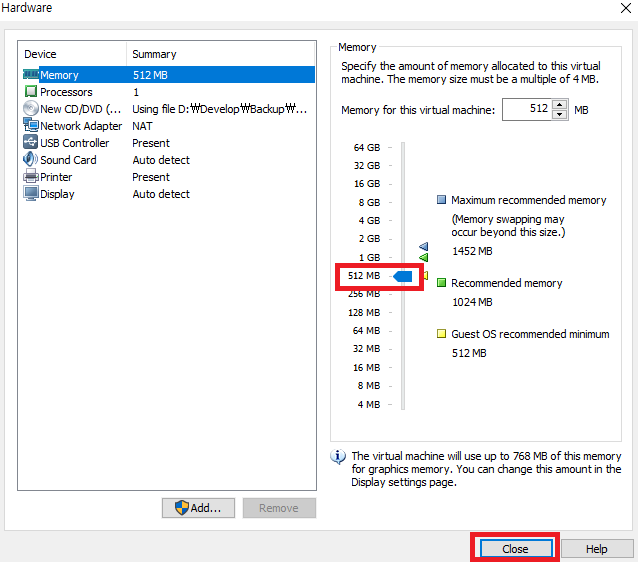Click the USB Controller icon

[31, 142]
